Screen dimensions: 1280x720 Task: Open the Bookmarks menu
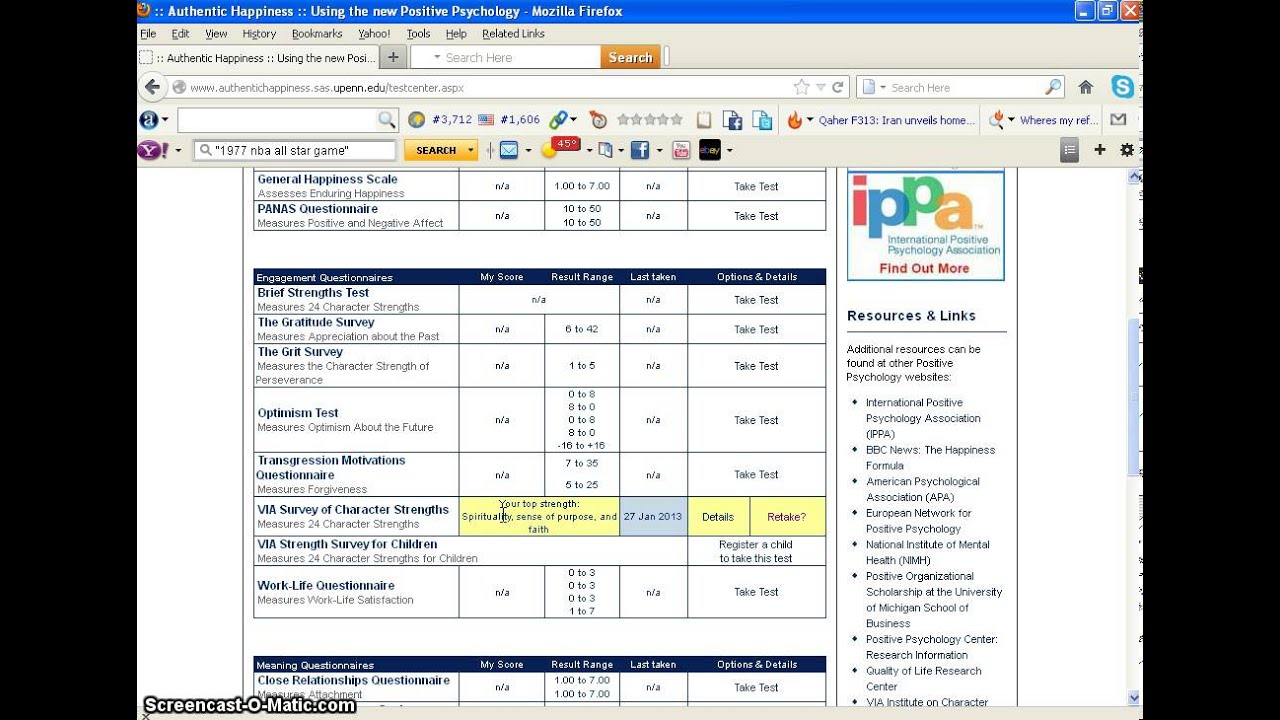317,34
